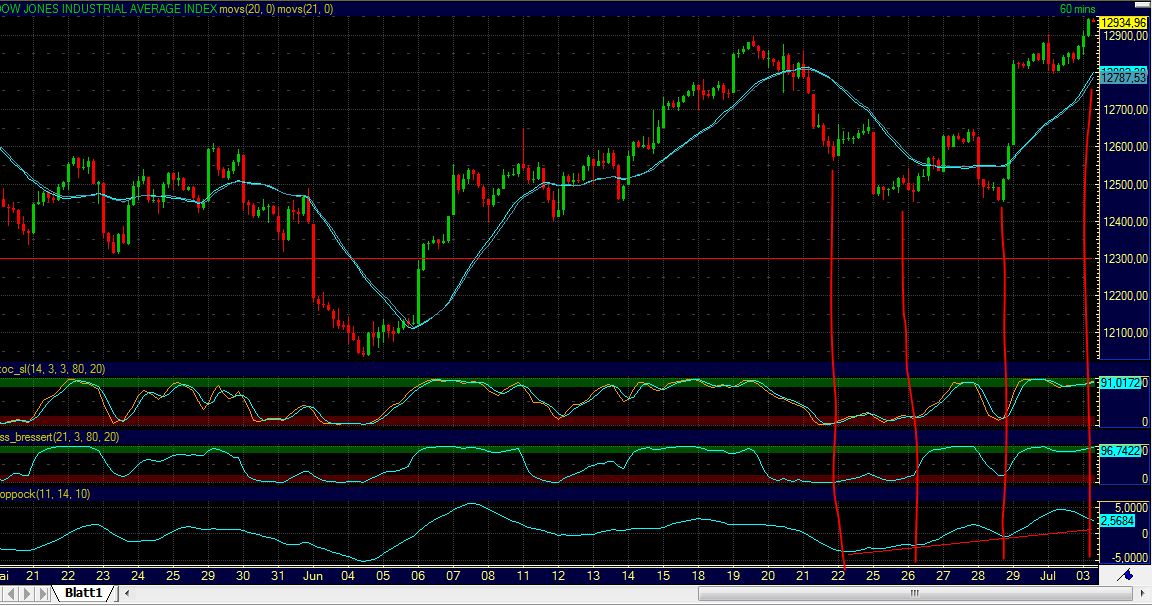
Task: Open the Blatt1 sheet tab
Action: tap(83, 593)
